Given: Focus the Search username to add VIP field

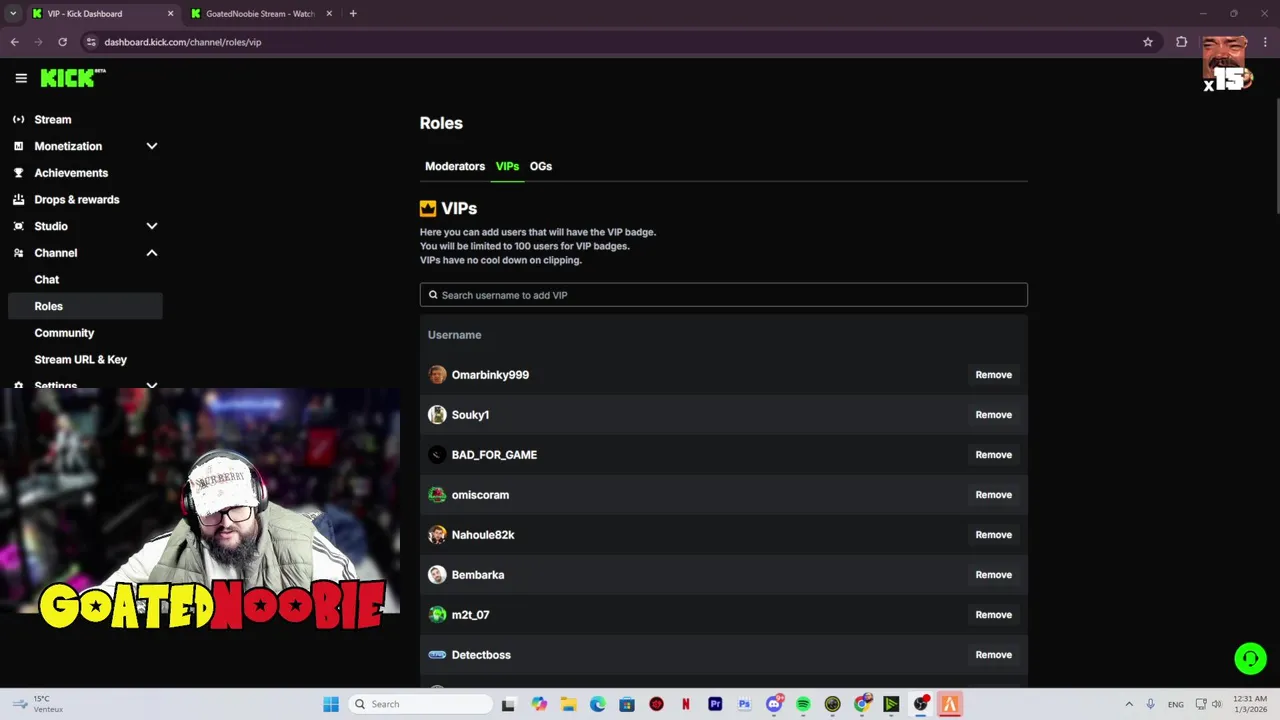Looking at the screenshot, I should point(723,295).
